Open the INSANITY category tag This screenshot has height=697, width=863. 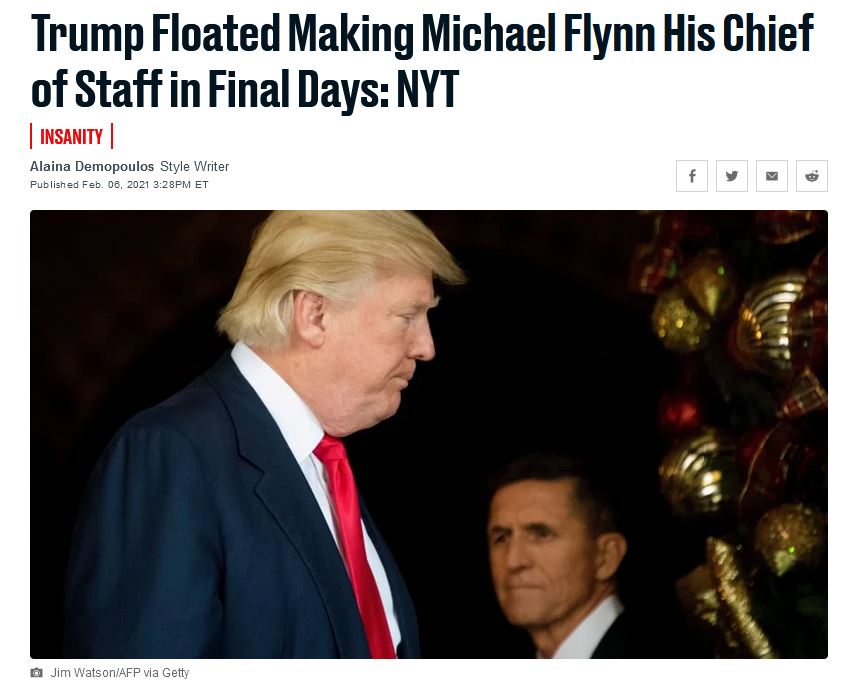pyautogui.click(x=72, y=137)
